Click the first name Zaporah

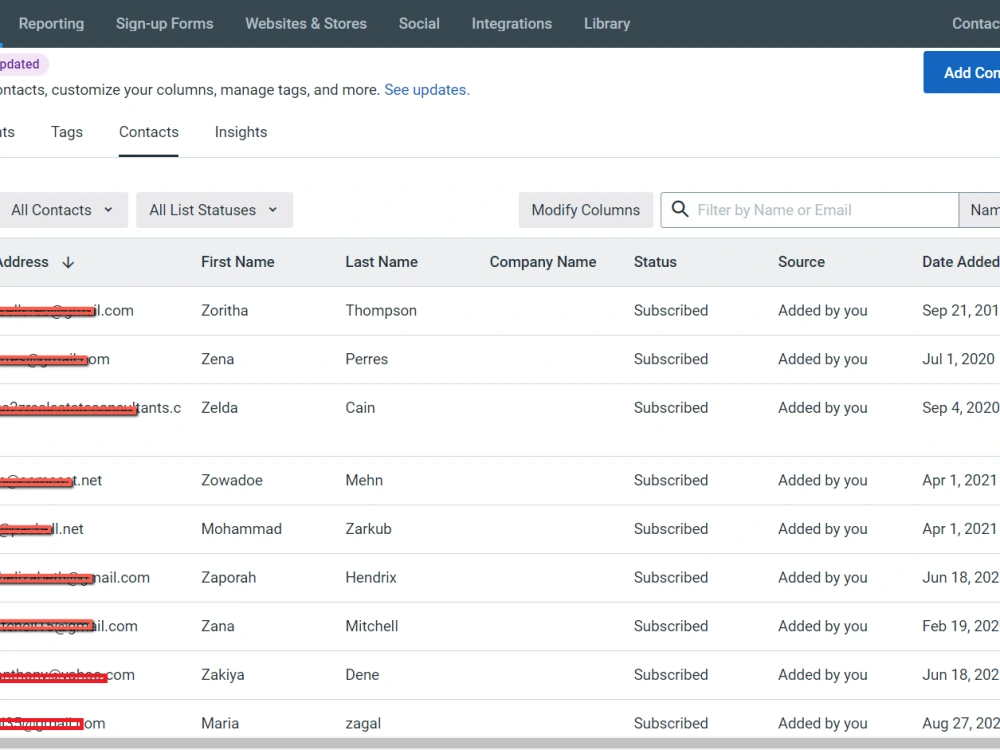(228, 577)
